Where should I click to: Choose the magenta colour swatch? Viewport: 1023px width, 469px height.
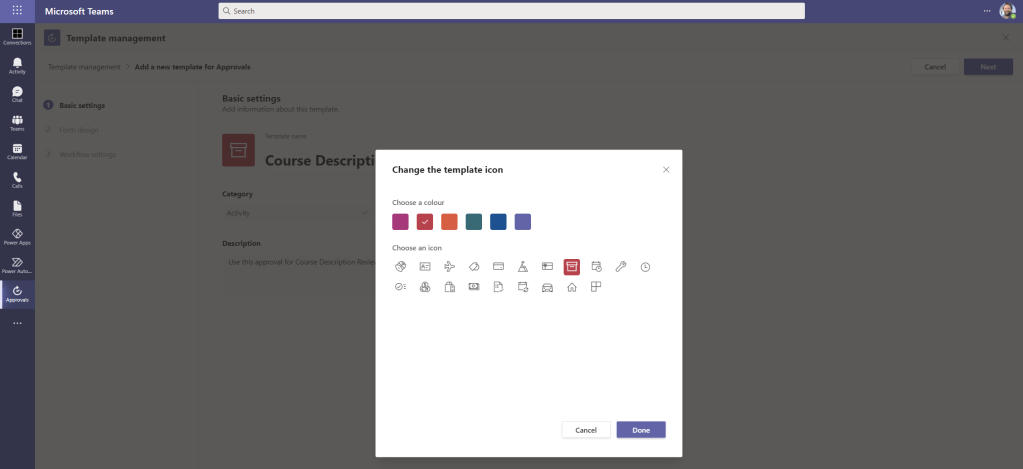click(400, 222)
